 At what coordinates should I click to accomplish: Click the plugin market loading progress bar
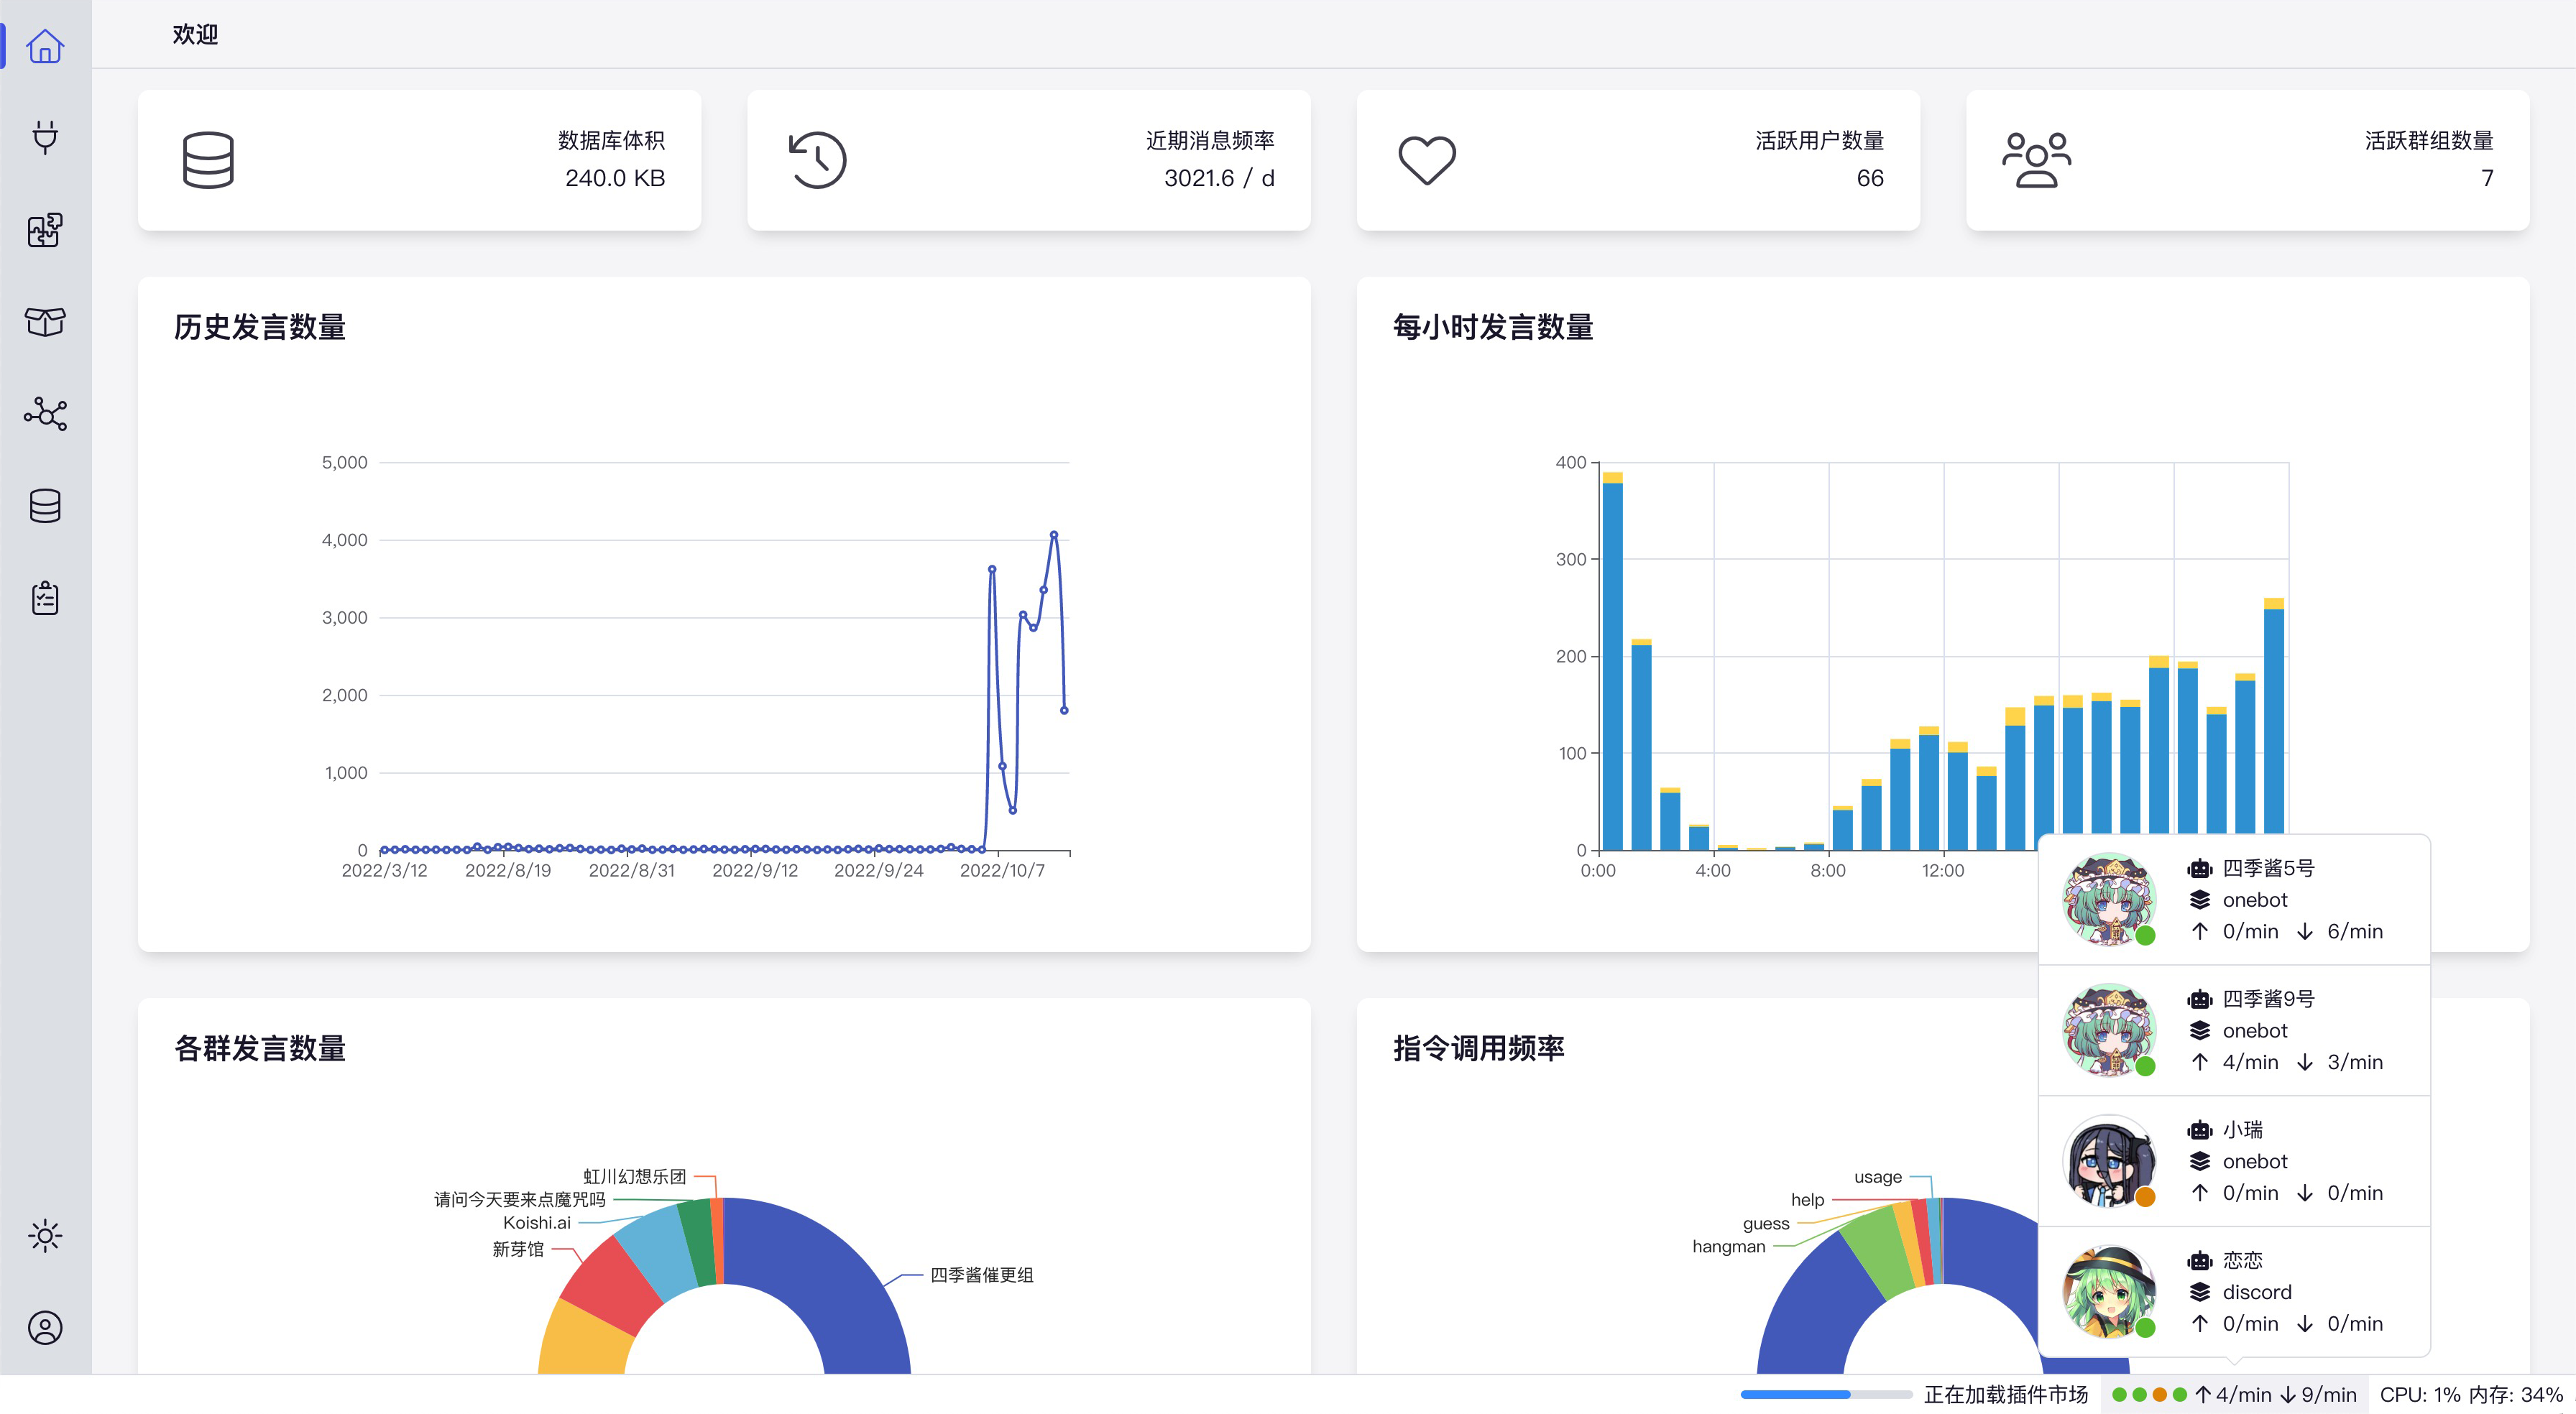[1826, 1394]
